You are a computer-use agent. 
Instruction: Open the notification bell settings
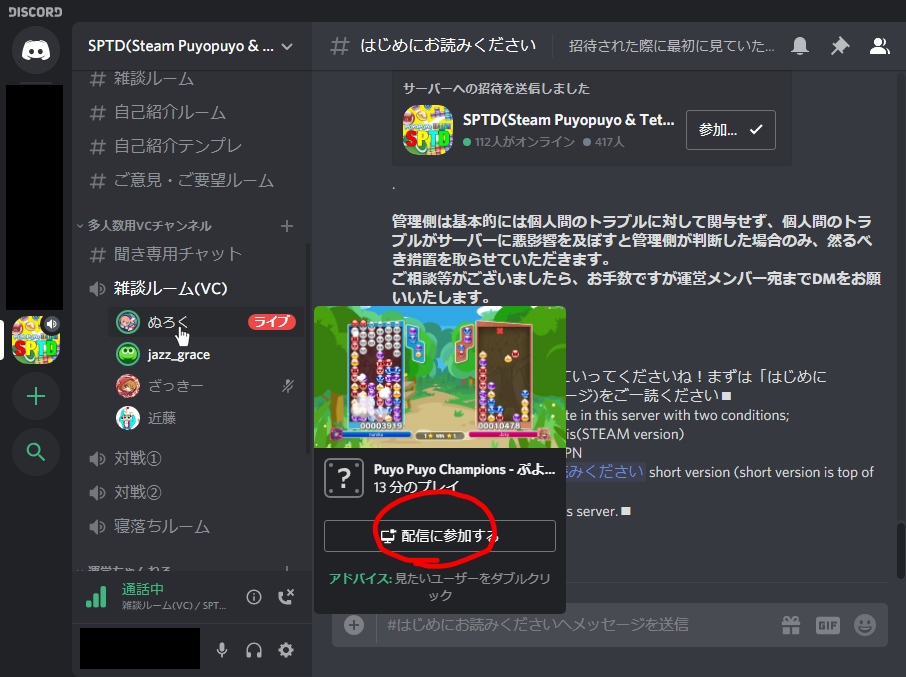point(800,46)
